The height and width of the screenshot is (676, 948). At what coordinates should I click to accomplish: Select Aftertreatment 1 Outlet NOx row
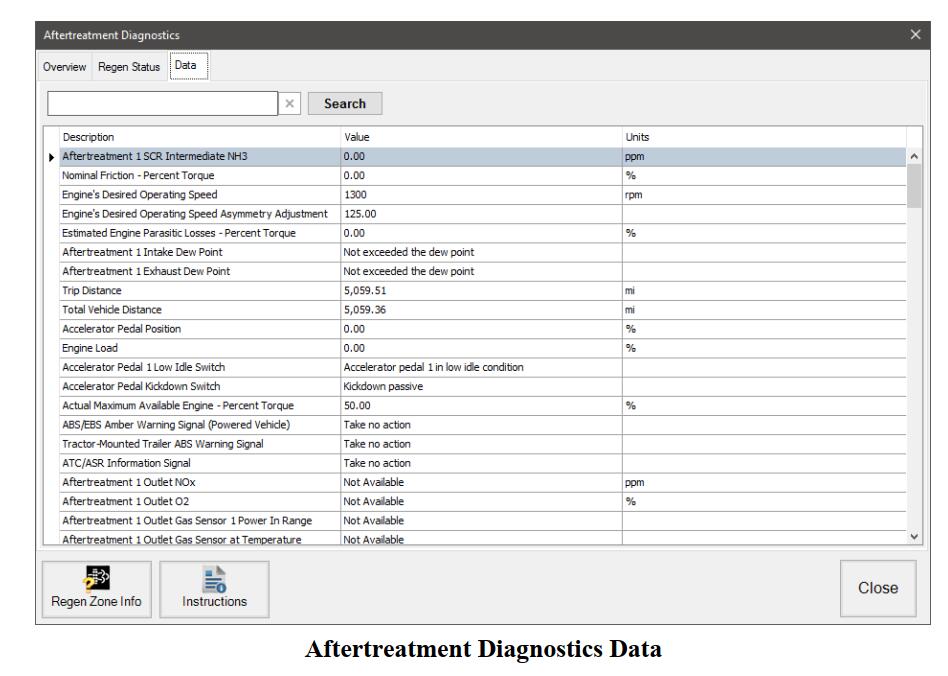[x=482, y=483]
